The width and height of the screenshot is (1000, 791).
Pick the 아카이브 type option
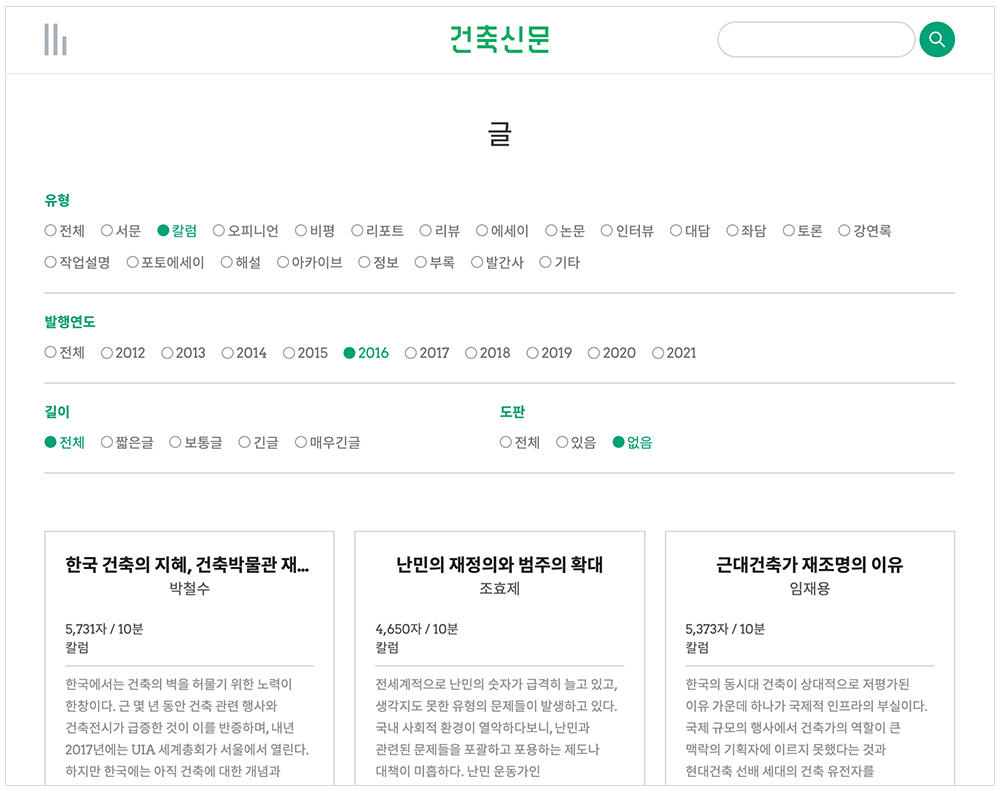tap(309, 263)
